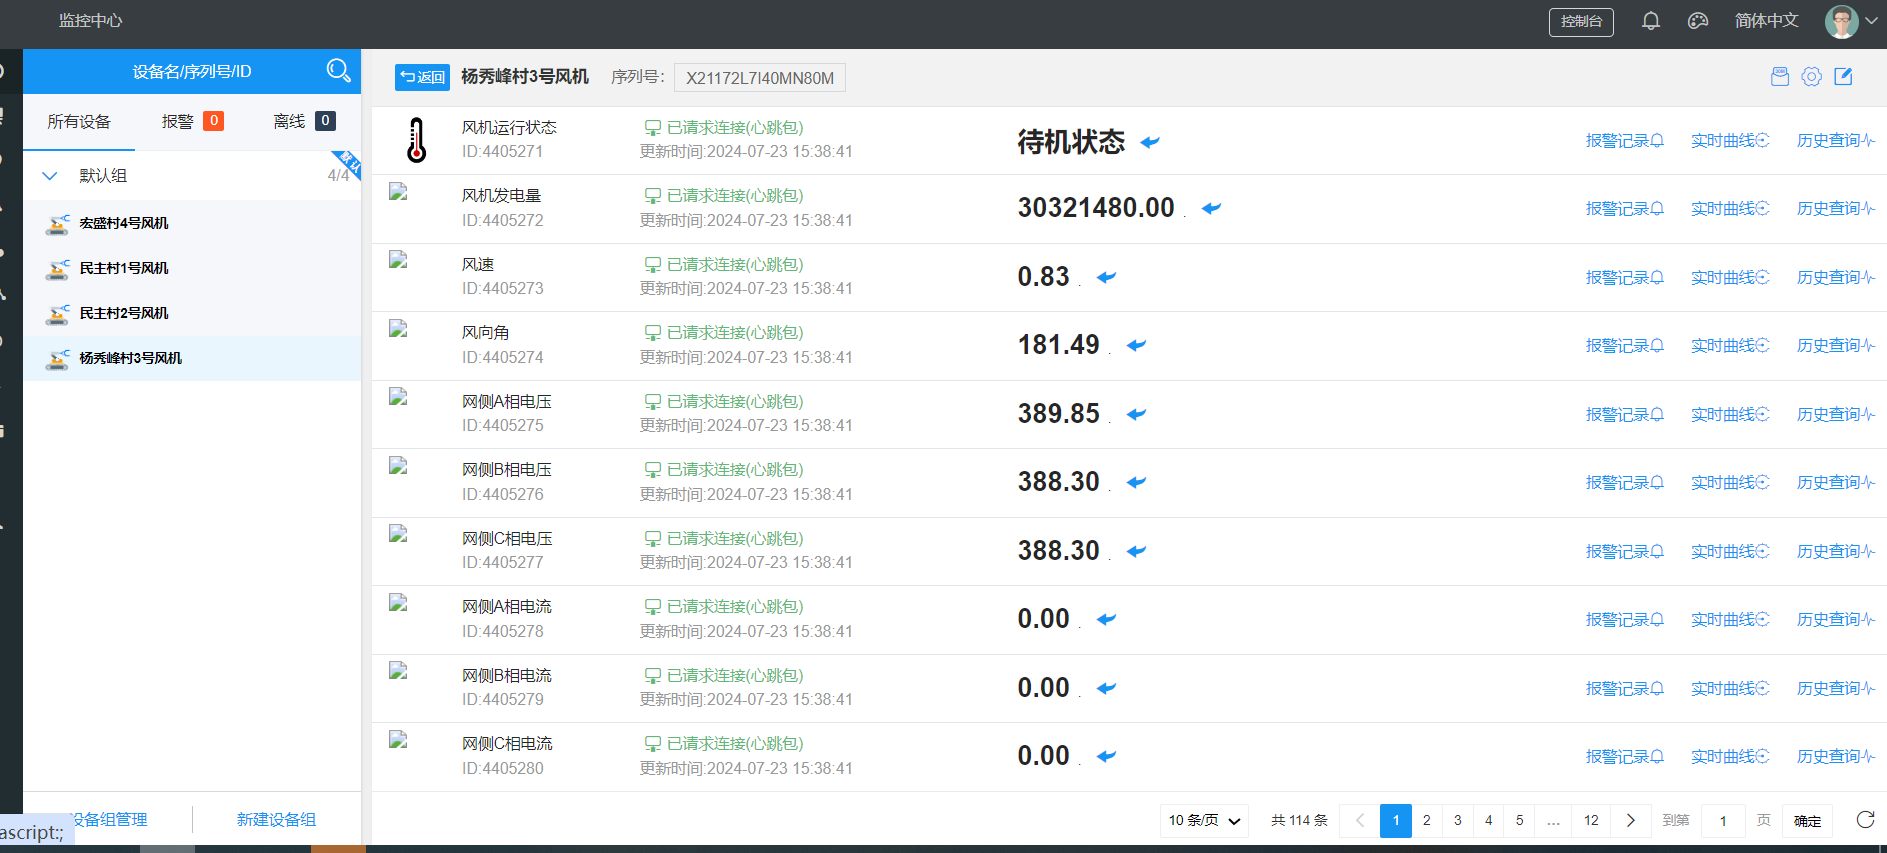Select 杨秀峰村3号风机 in device list
This screenshot has width=1887, height=853.
(192, 358)
